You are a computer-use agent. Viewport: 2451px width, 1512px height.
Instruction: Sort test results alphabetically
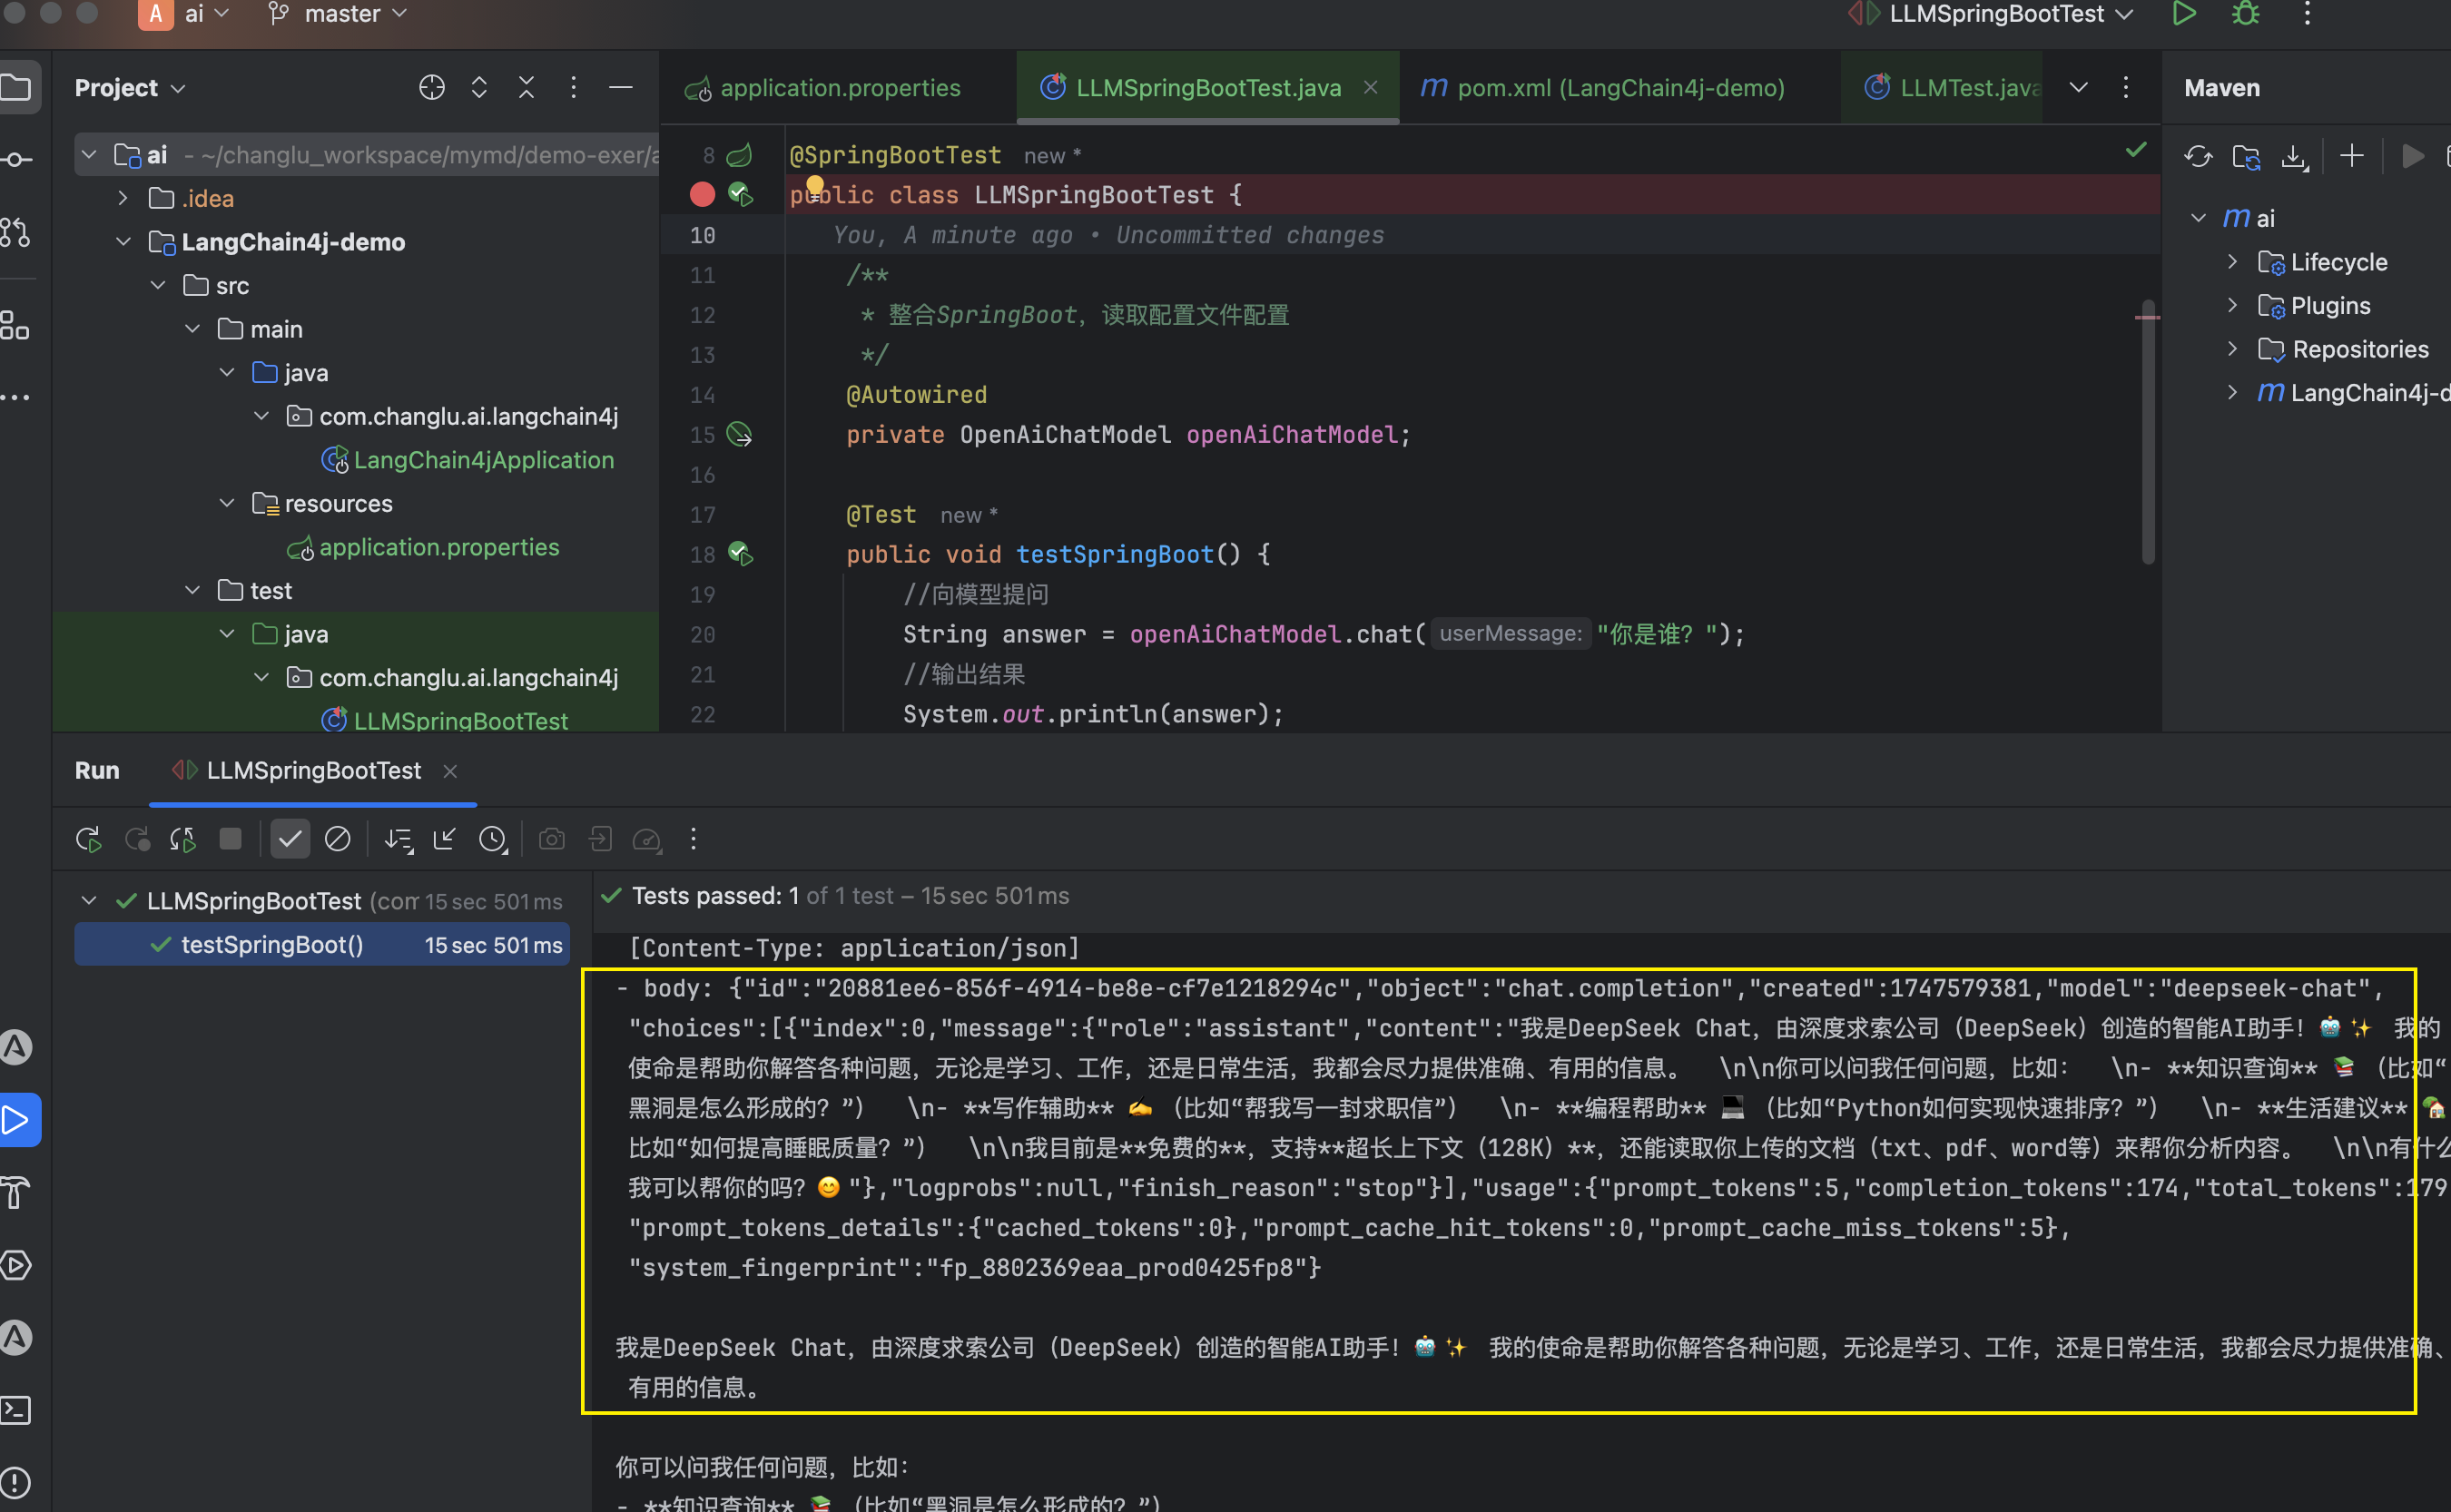[x=398, y=839]
